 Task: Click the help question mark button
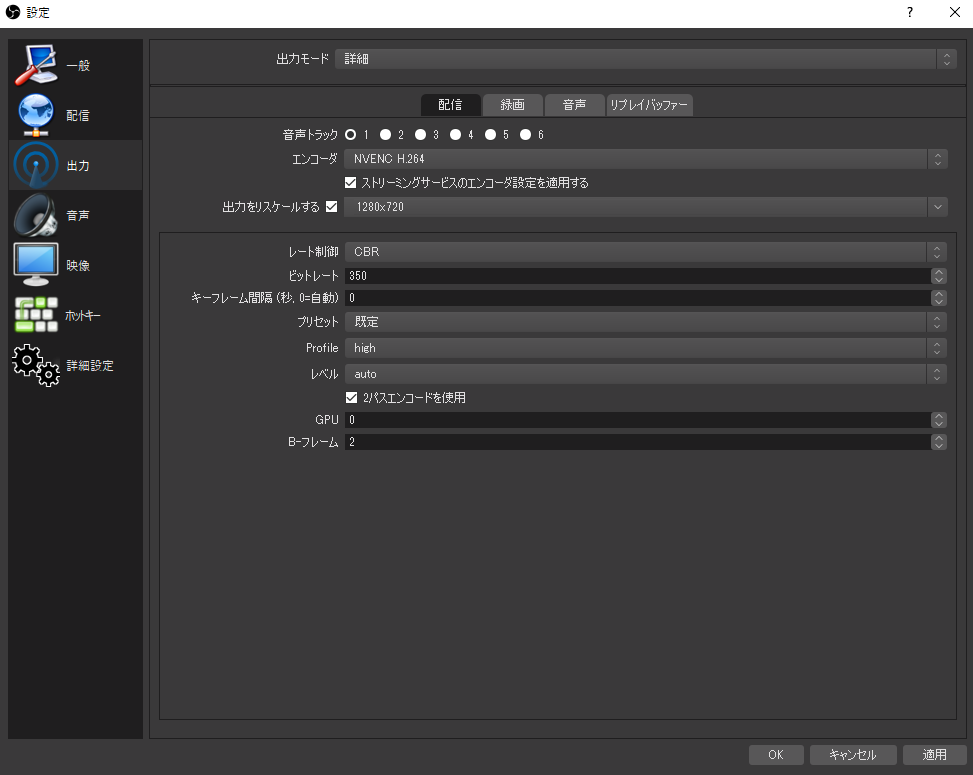[910, 12]
